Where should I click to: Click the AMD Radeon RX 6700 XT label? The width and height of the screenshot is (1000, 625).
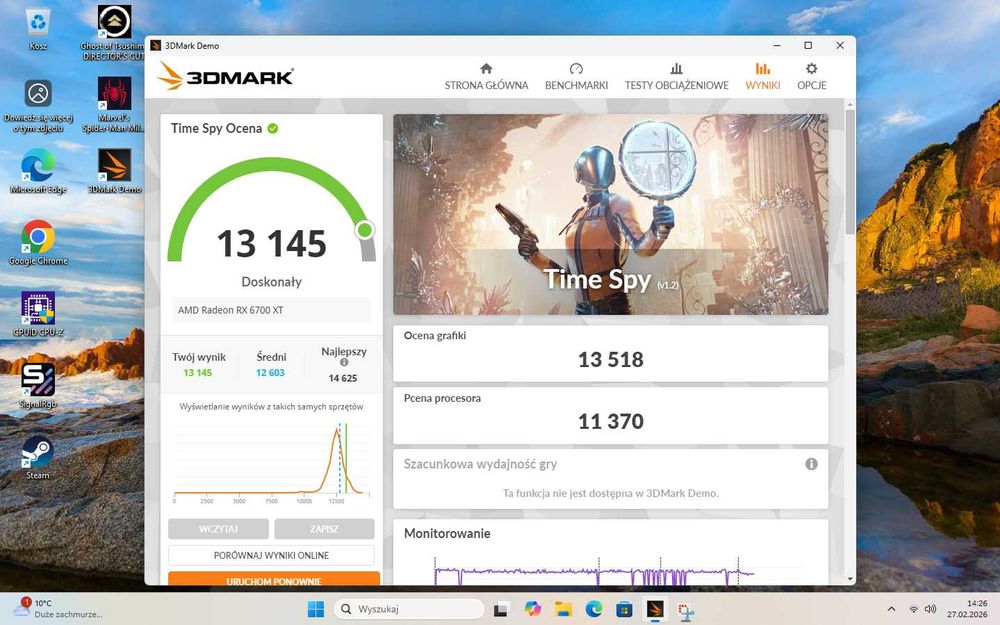point(231,310)
